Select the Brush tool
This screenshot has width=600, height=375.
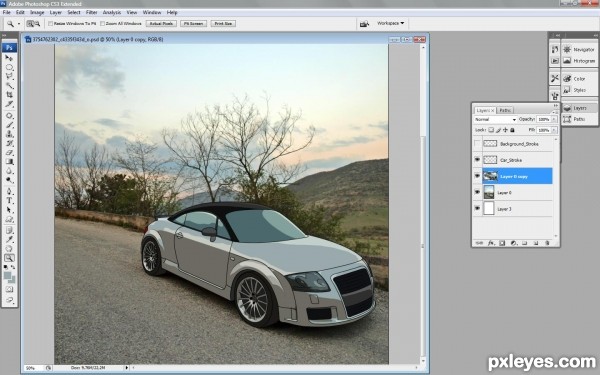click(9, 125)
